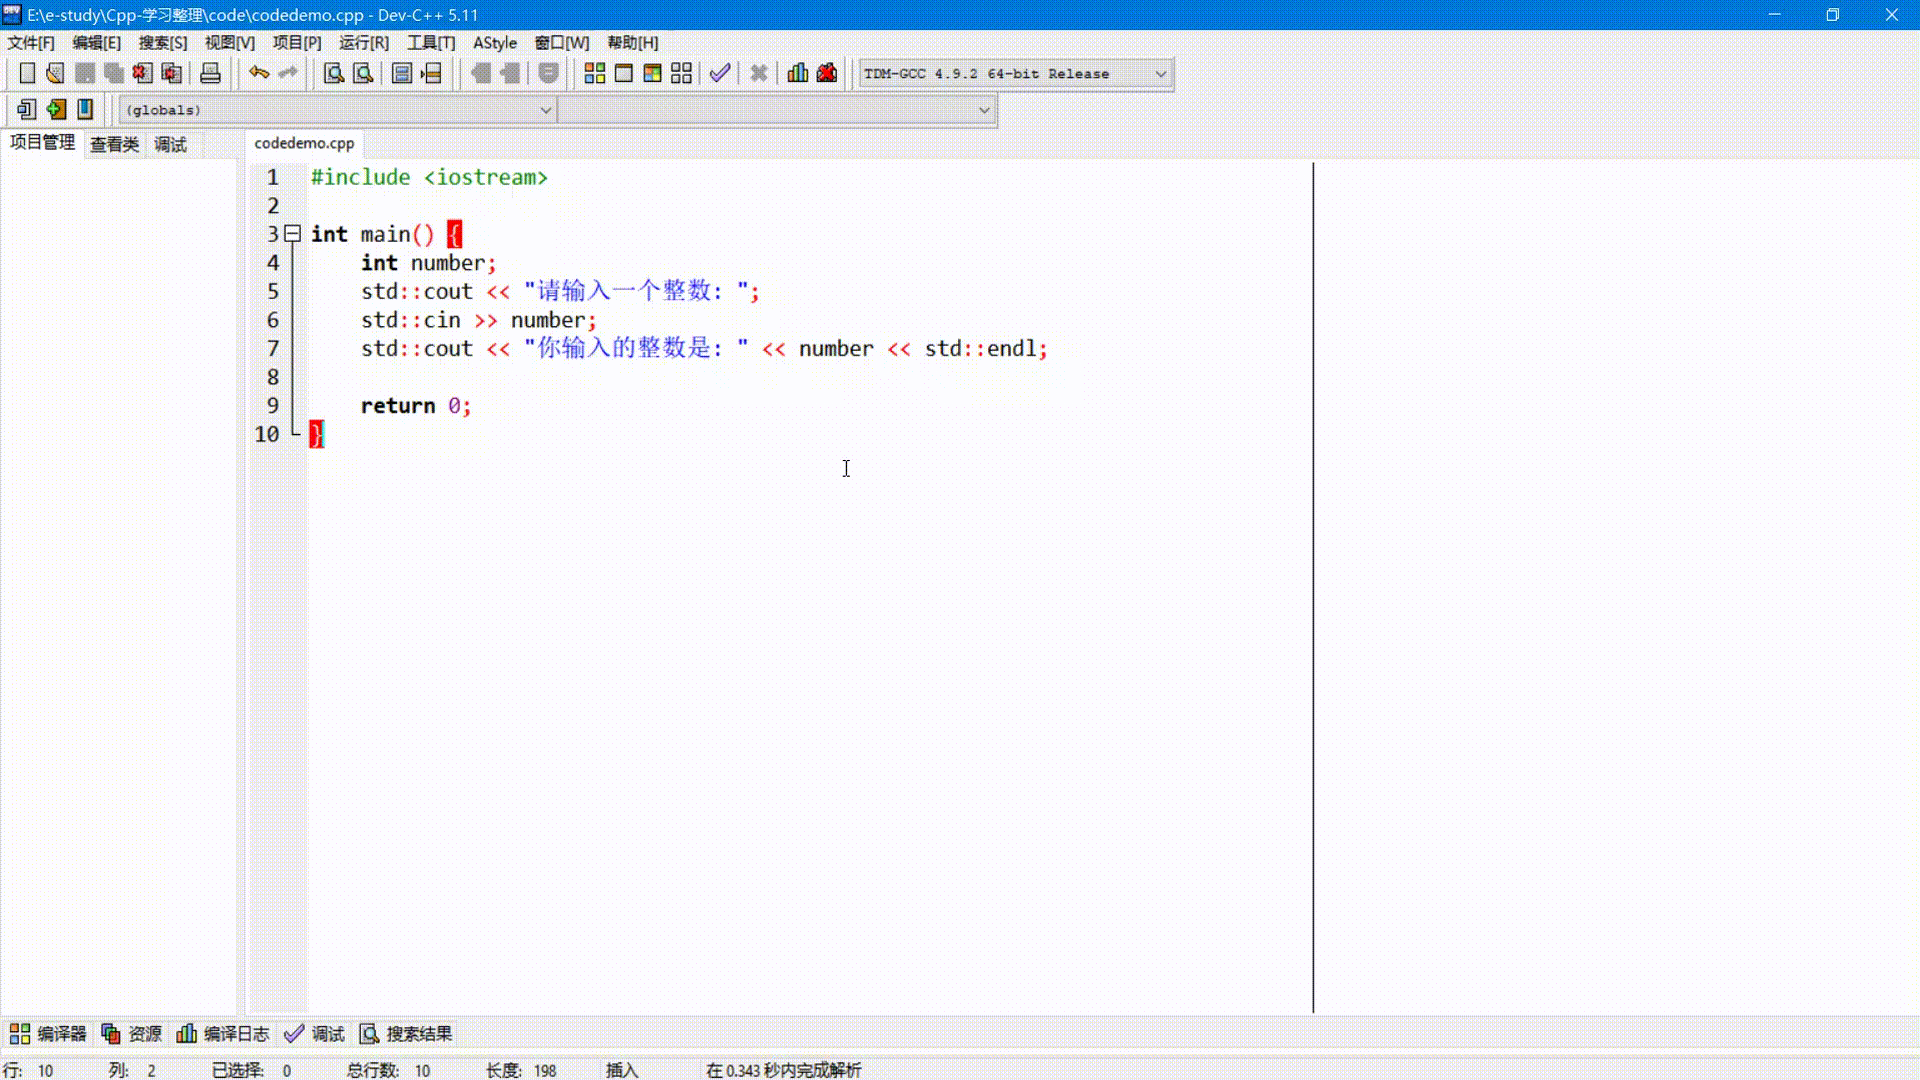Viewport: 1920px width, 1080px height.
Task: Click the search in files icon
Action: [x=363, y=73]
